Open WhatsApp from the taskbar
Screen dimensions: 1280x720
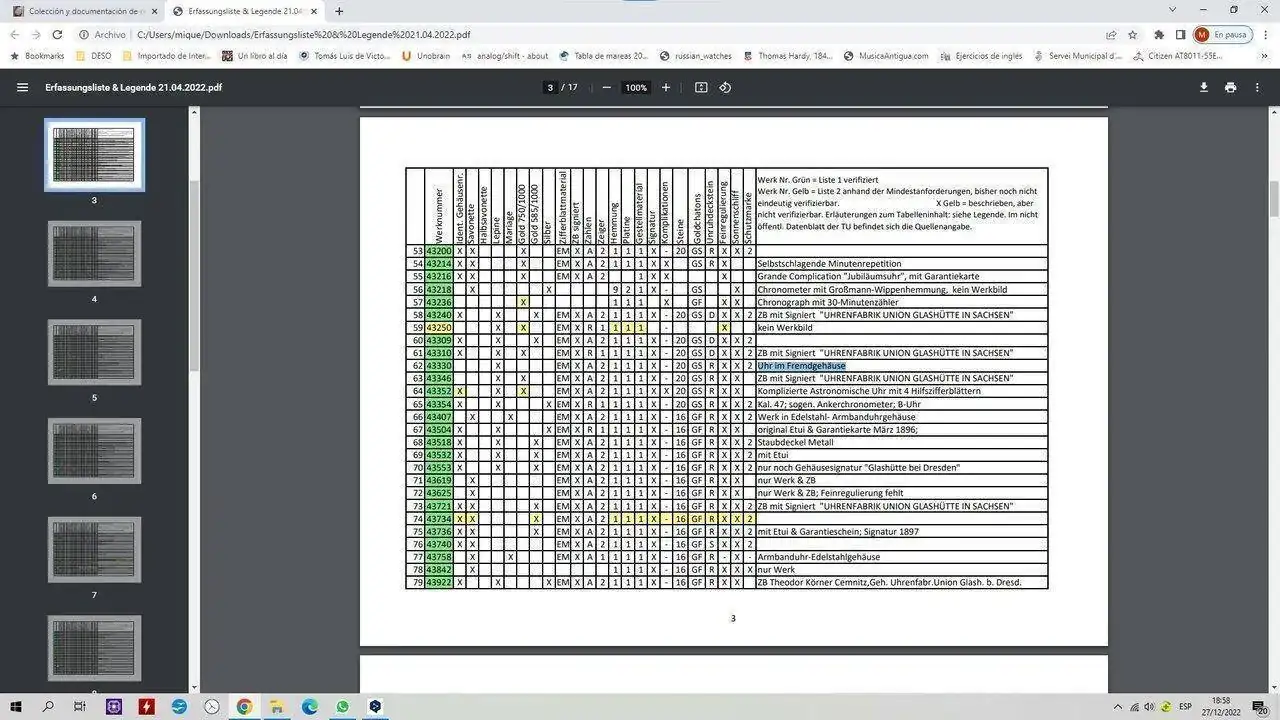[342, 707]
